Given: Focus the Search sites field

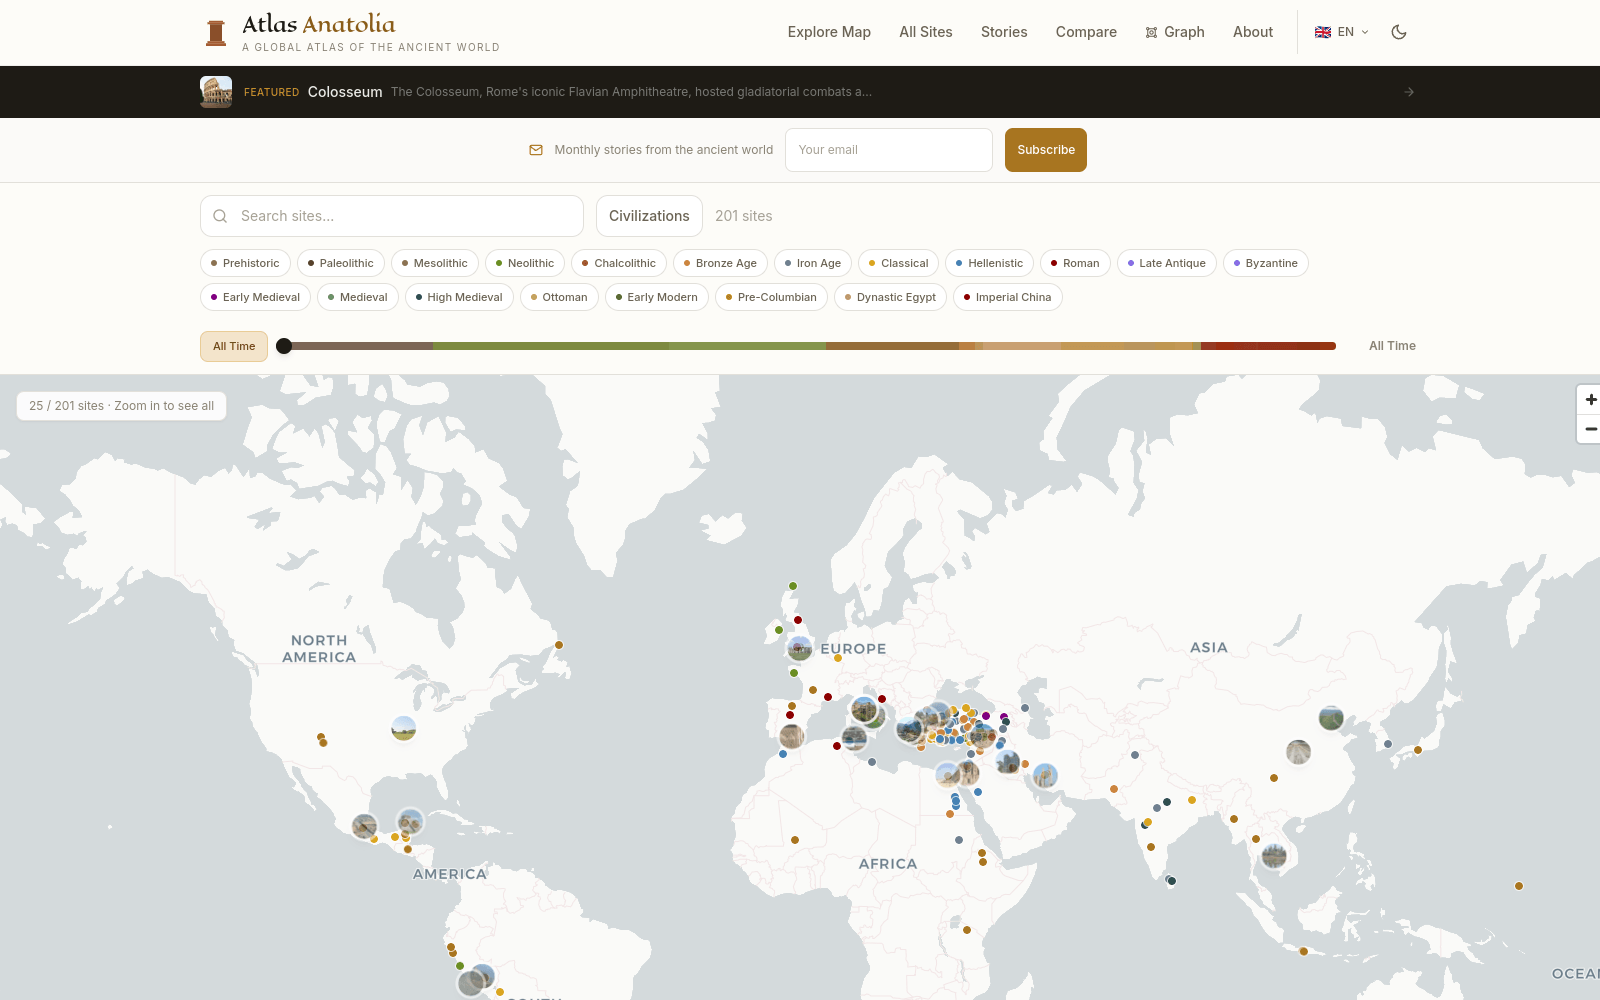Looking at the screenshot, I should (x=392, y=216).
